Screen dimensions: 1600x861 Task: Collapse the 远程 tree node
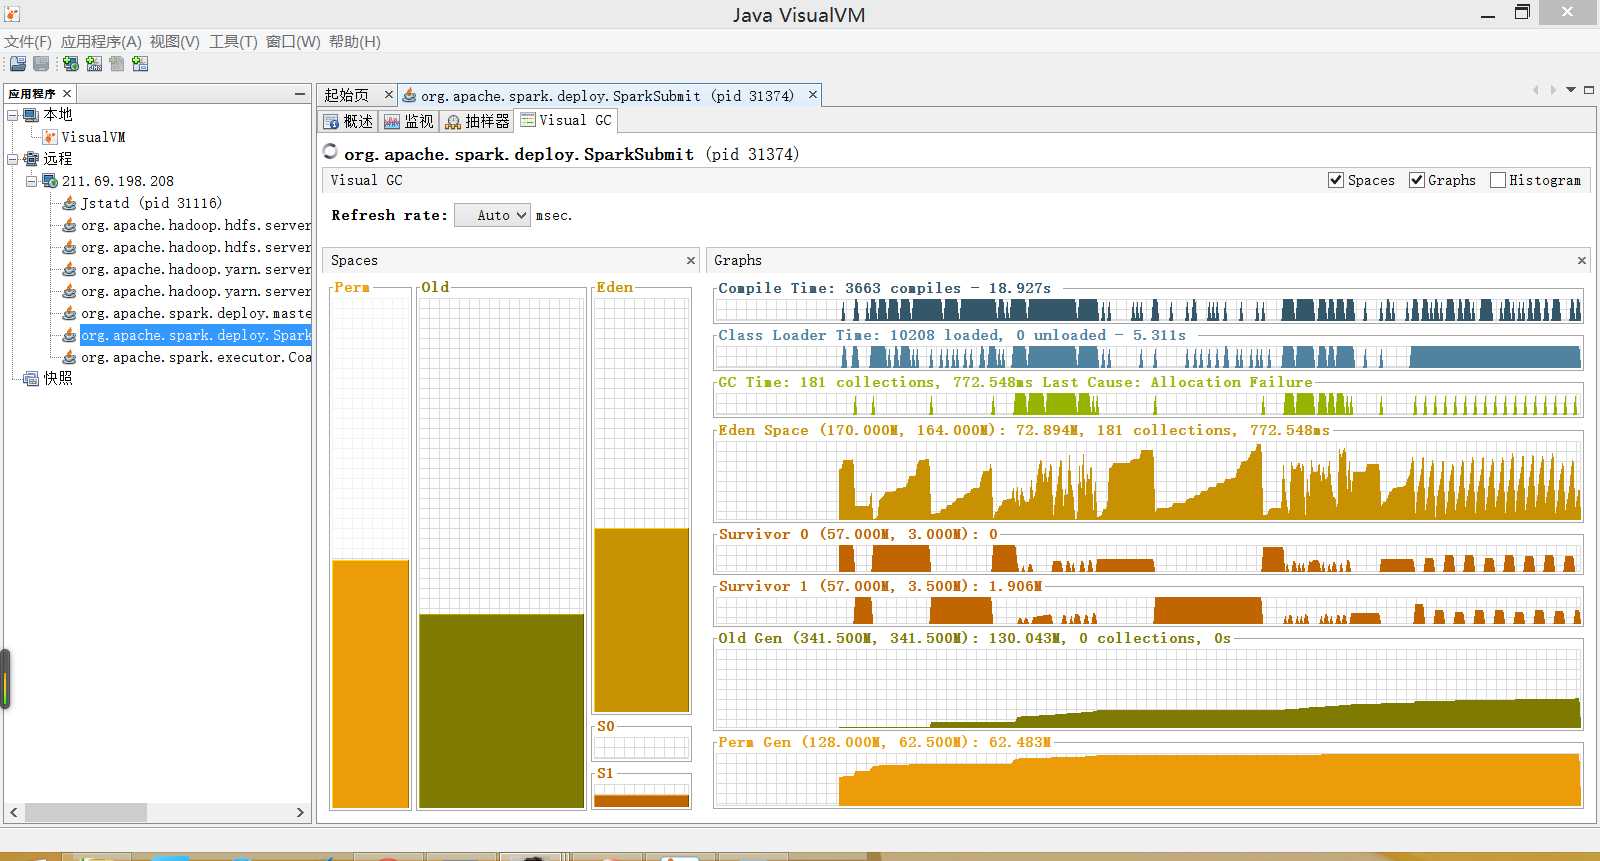(x=13, y=159)
